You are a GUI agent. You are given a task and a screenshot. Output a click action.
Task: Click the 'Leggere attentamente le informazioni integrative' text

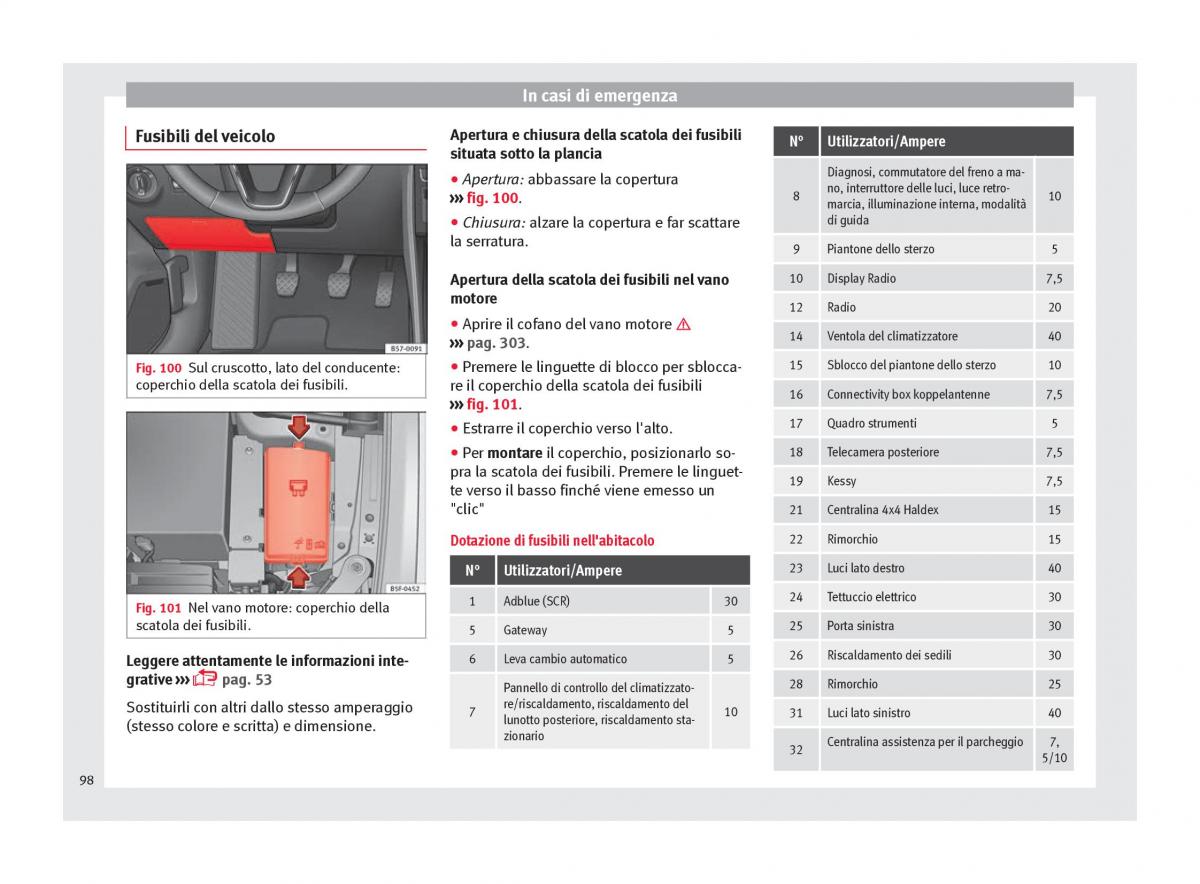point(267,670)
